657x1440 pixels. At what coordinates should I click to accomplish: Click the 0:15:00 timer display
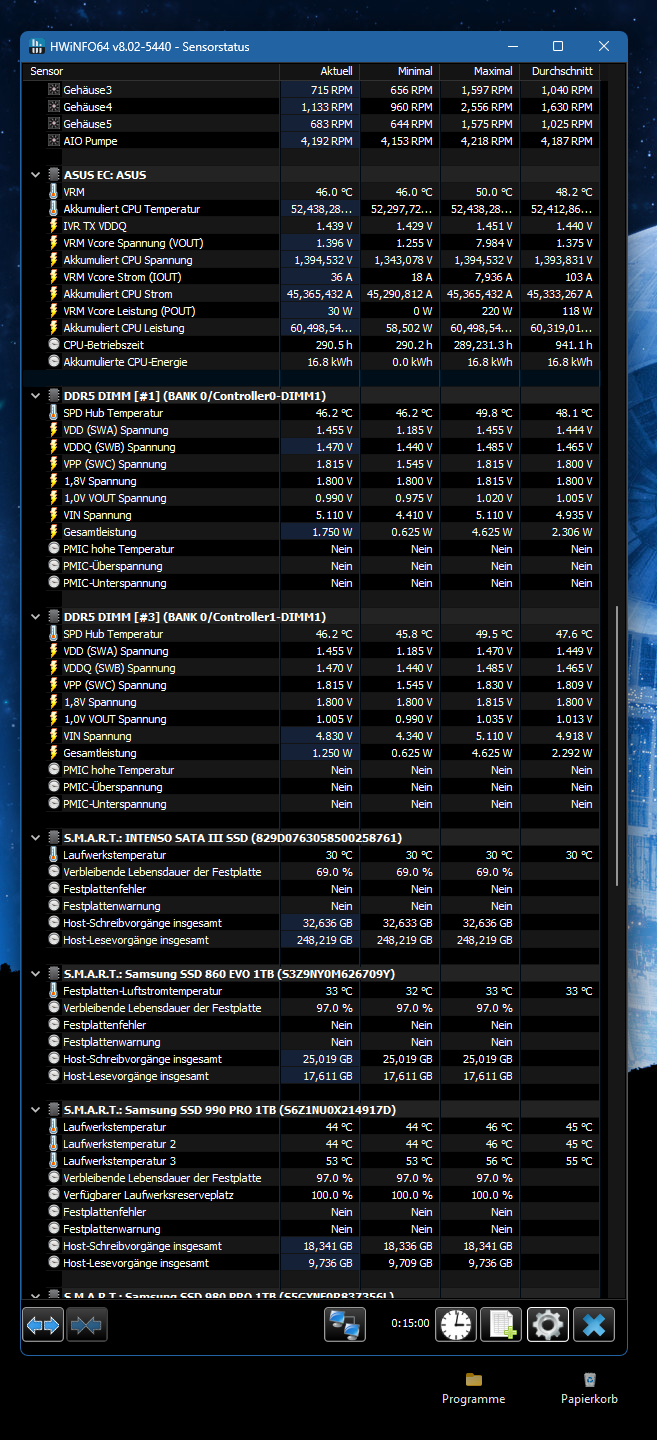coord(410,1323)
